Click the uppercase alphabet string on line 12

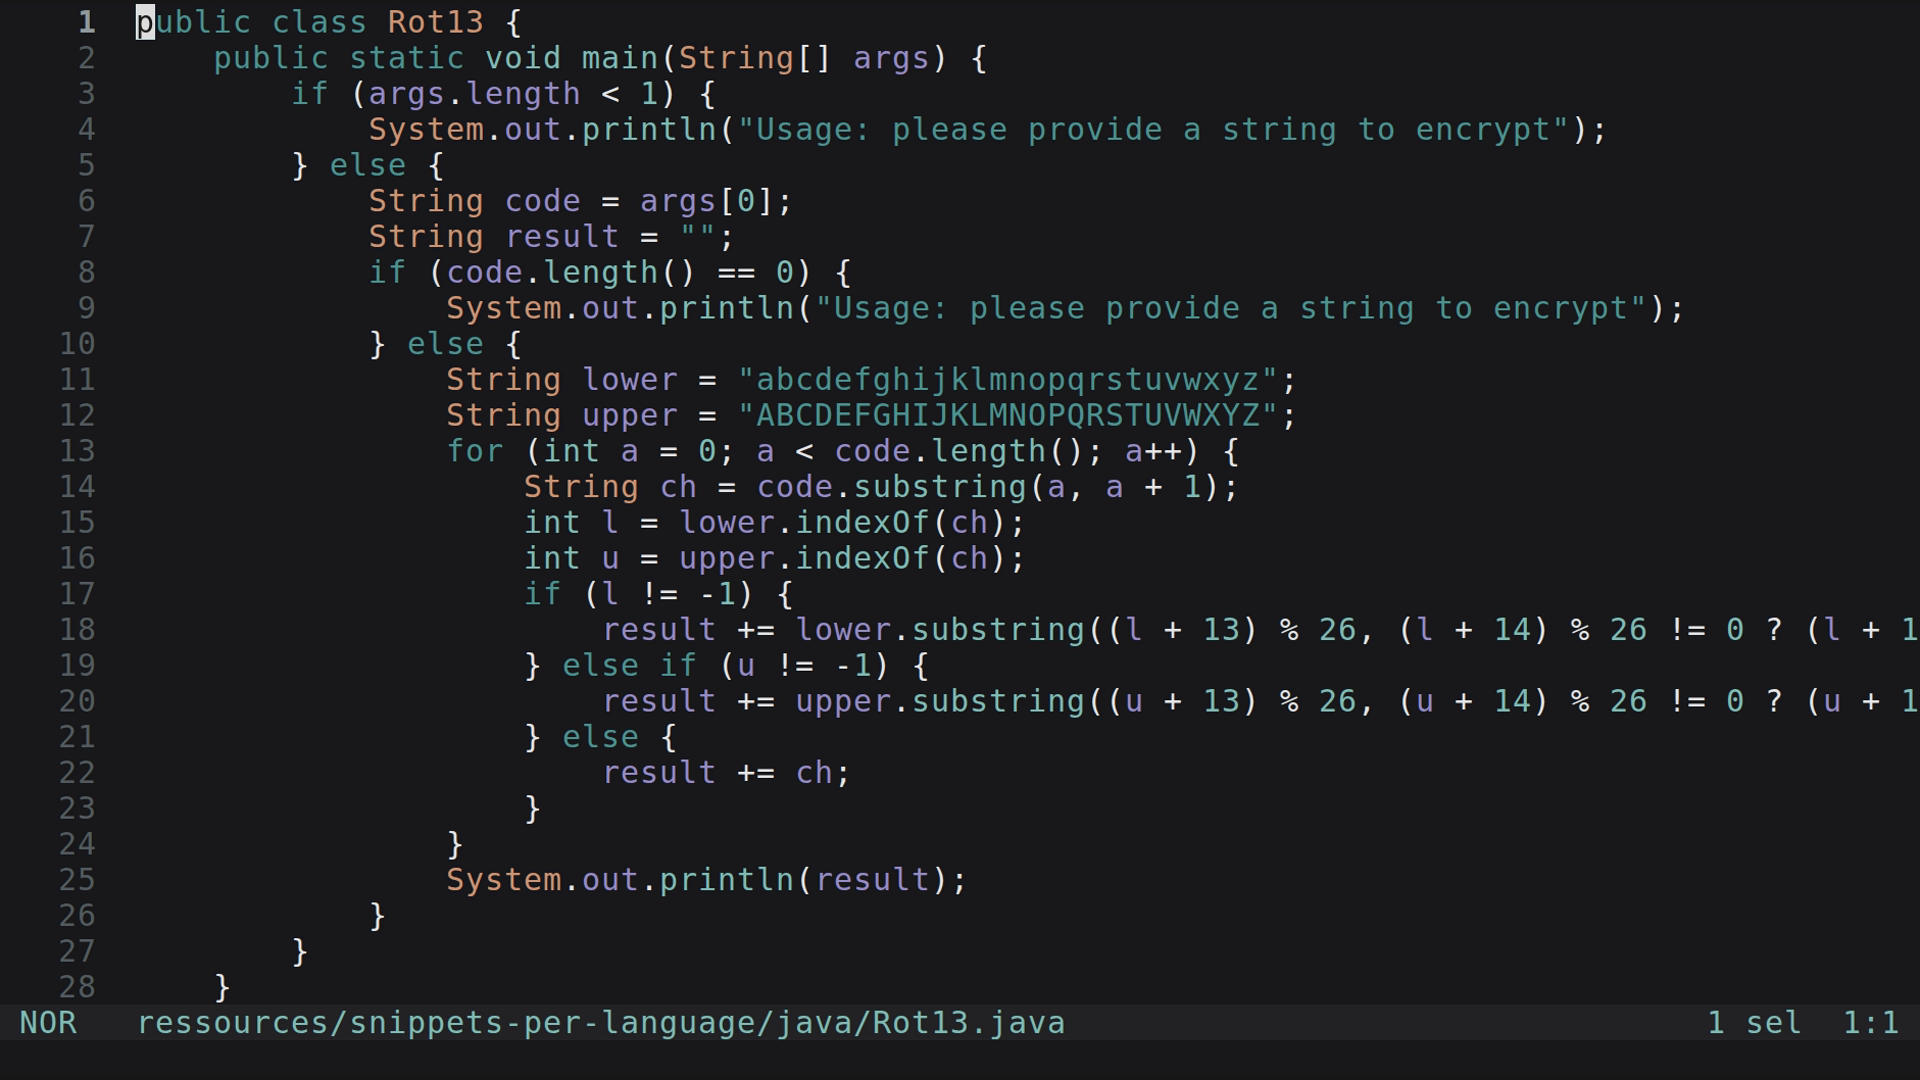(x=1015, y=415)
